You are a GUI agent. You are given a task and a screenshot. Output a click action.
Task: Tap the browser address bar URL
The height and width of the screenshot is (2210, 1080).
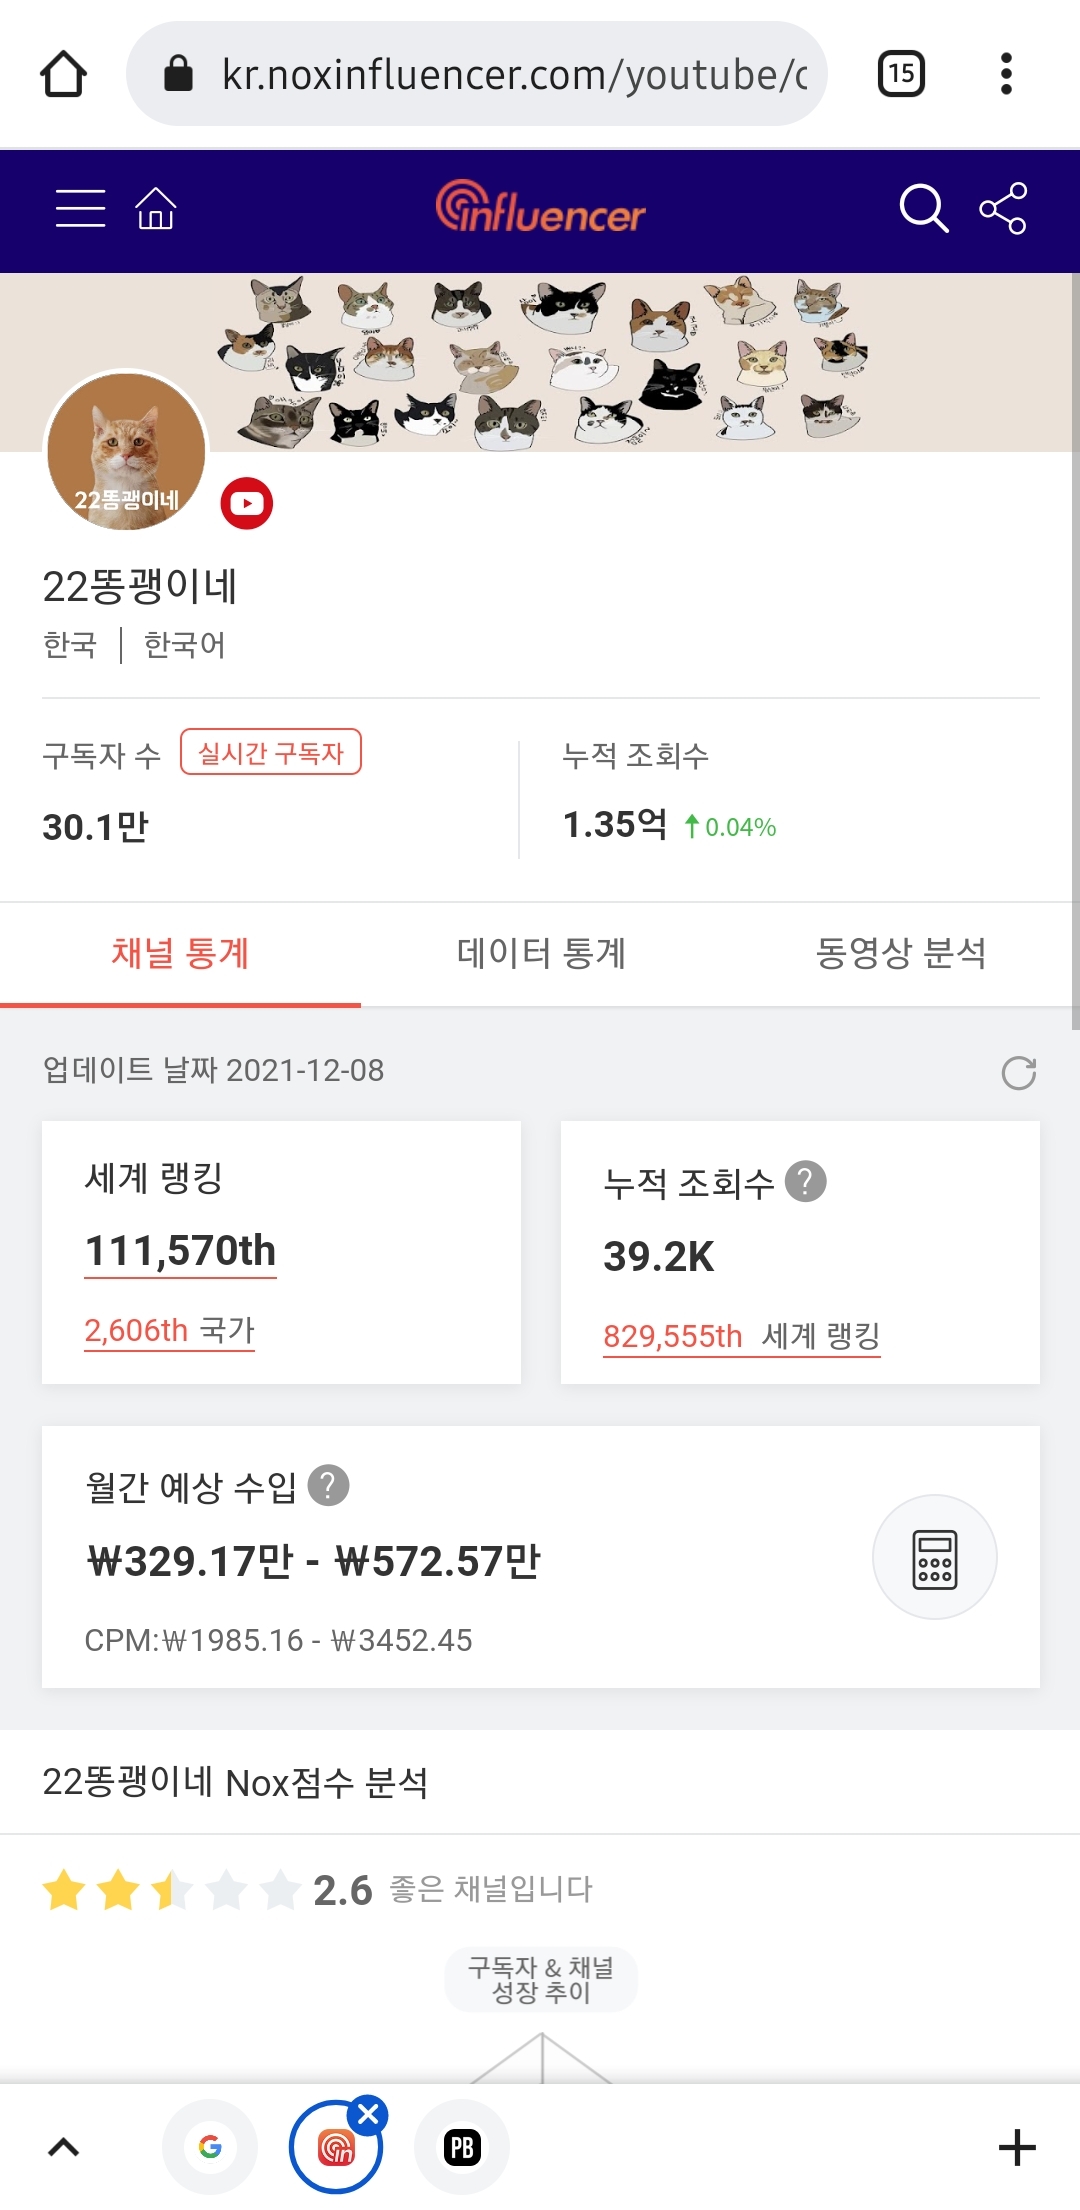coord(513,74)
